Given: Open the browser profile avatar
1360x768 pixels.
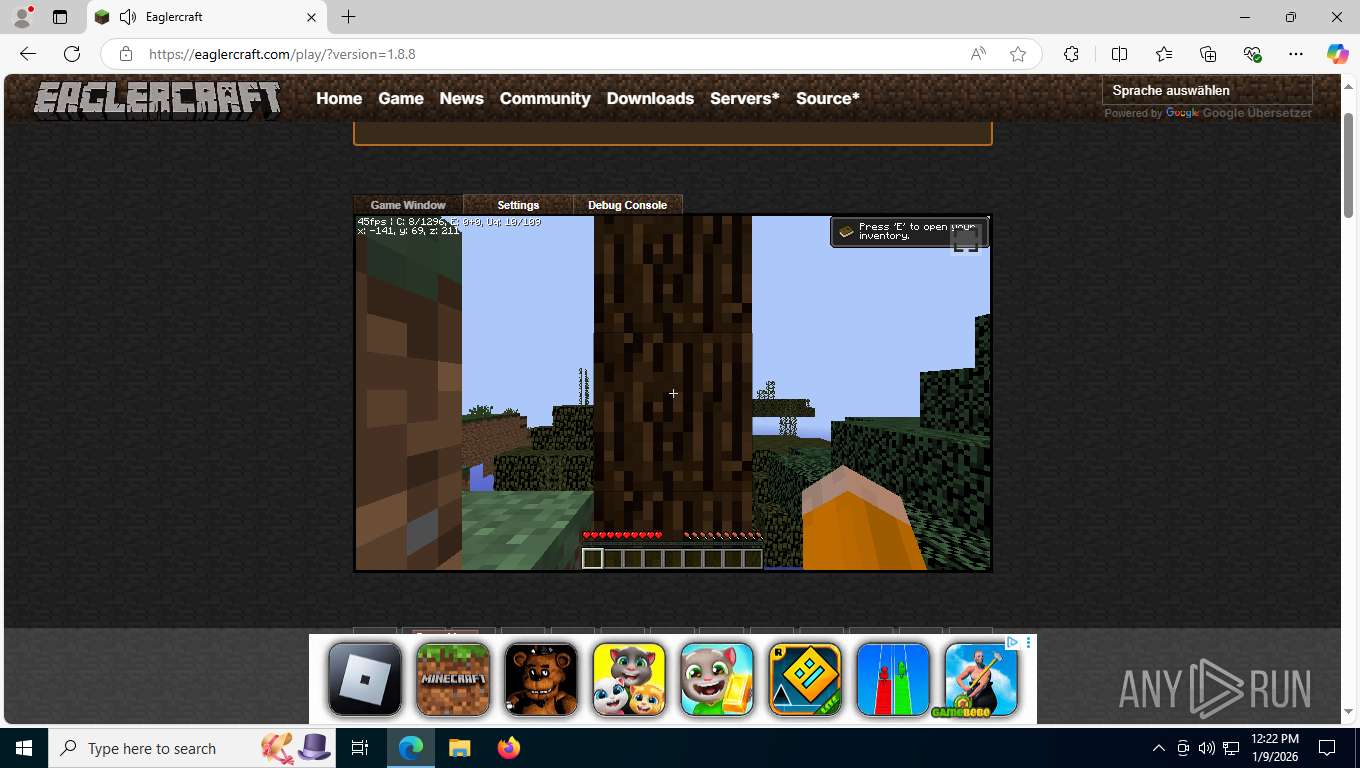Looking at the screenshot, I should [22, 17].
